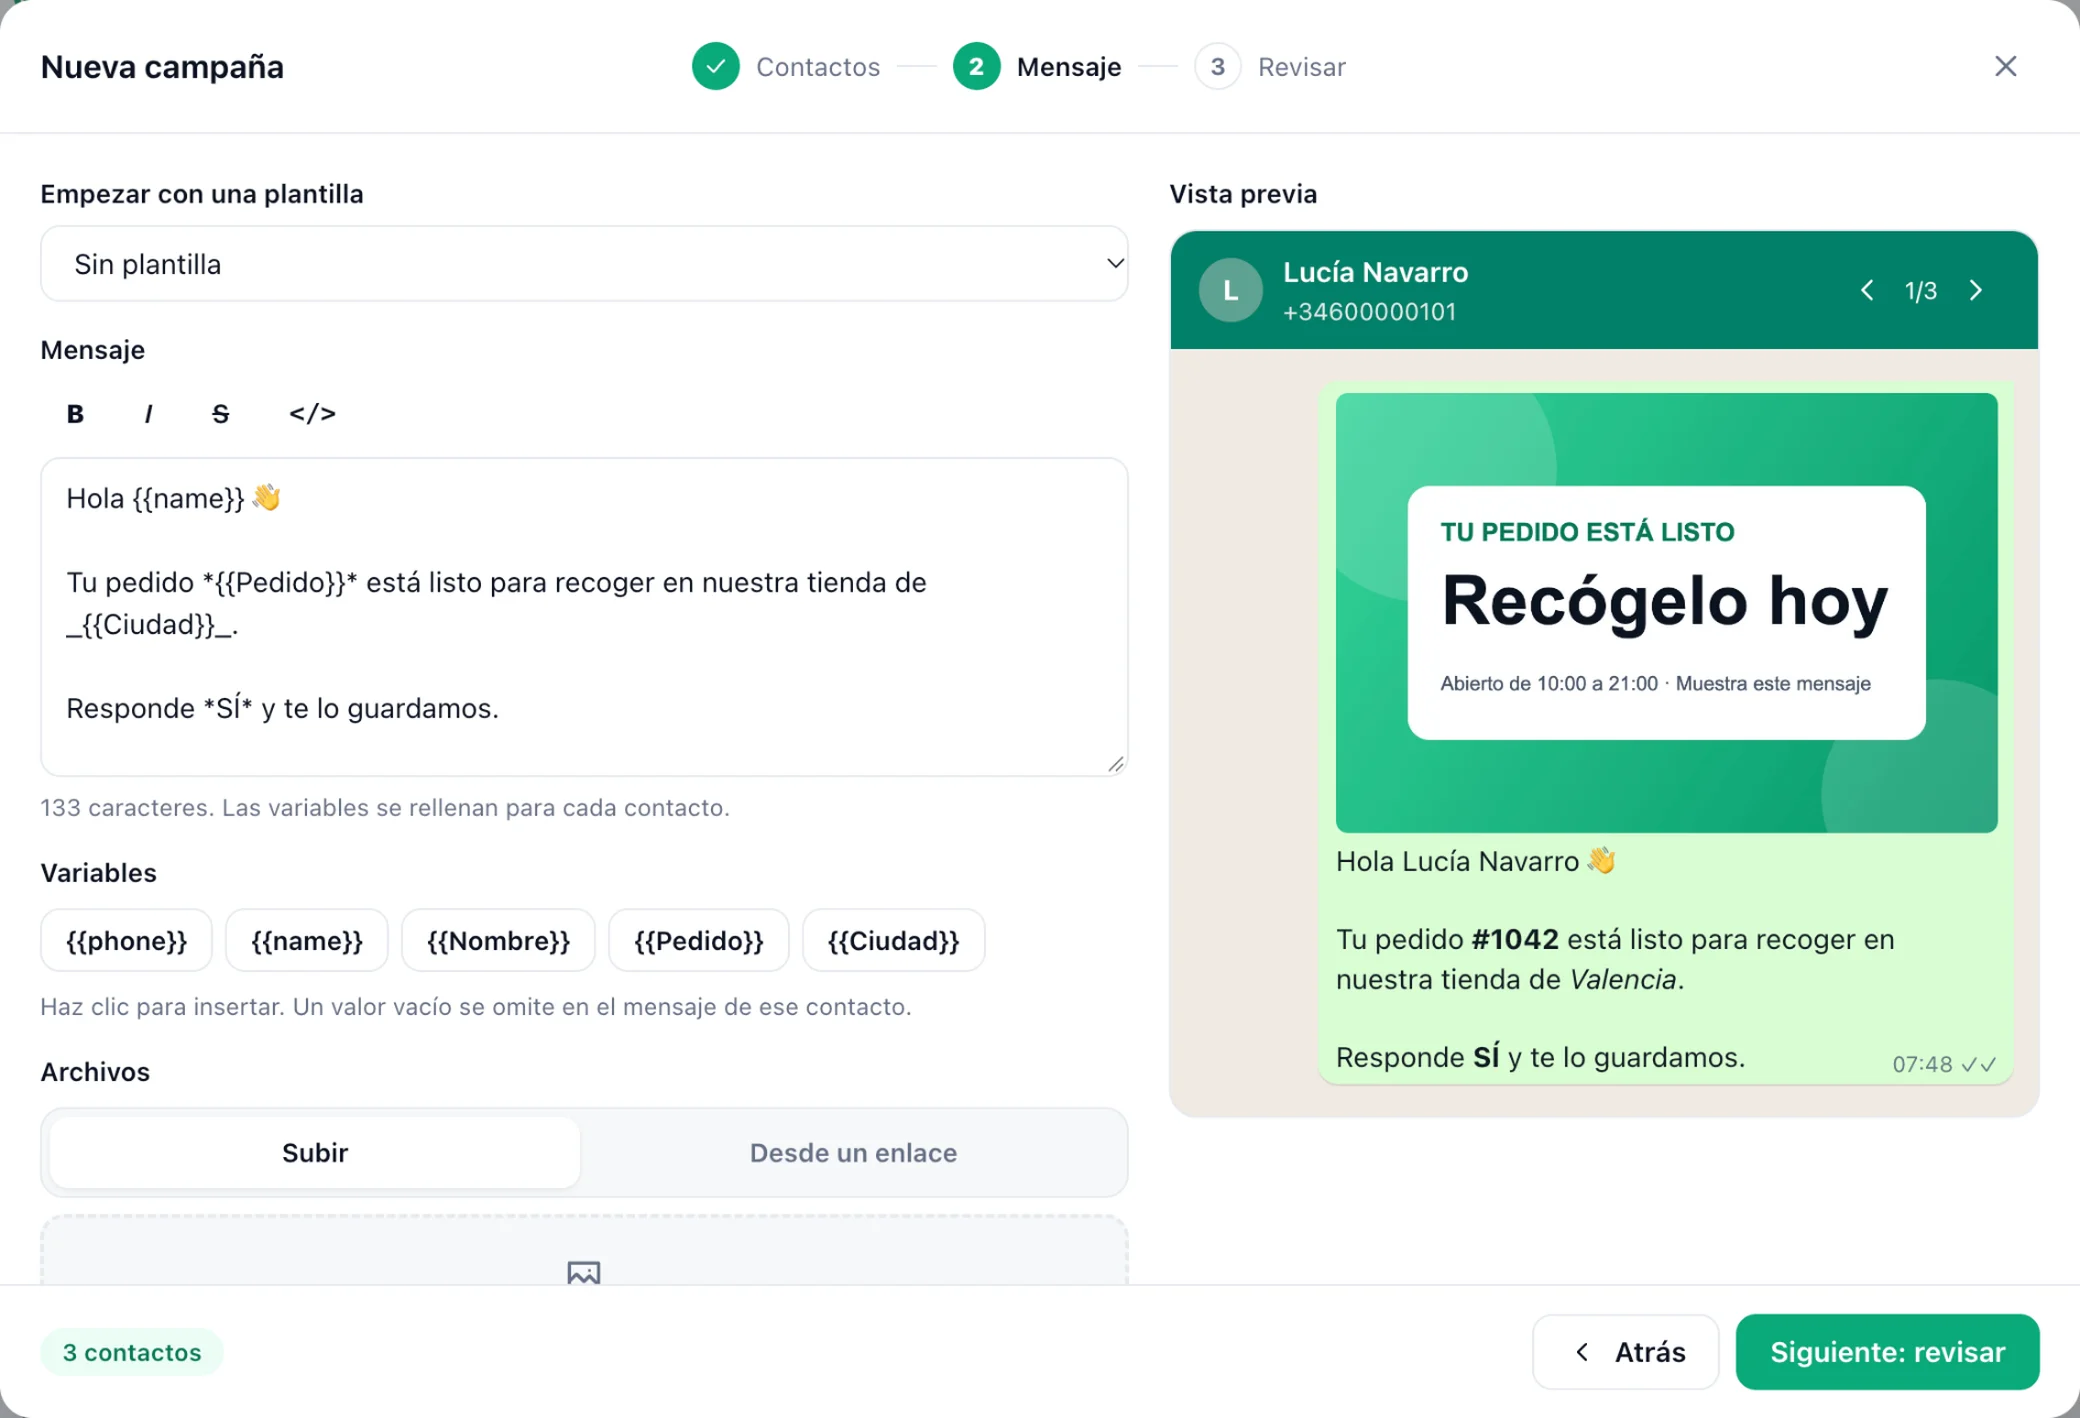Screen dimensions: 2080x1418
Task: Insert the {{Pedido}} variable
Action: [699, 940]
